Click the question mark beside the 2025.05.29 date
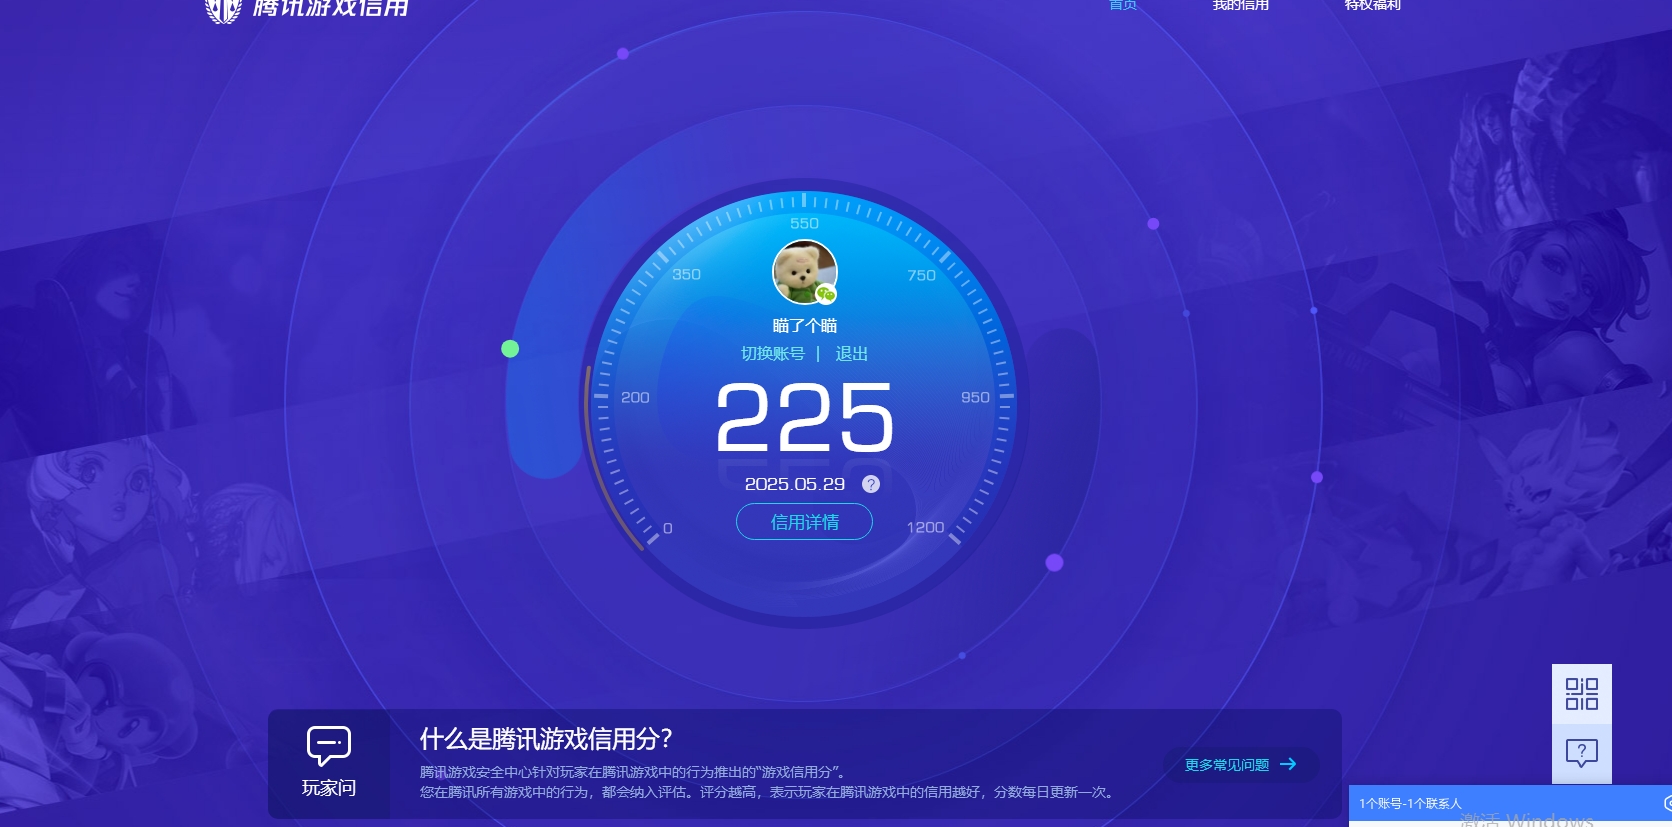This screenshot has width=1672, height=827. click(x=871, y=484)
